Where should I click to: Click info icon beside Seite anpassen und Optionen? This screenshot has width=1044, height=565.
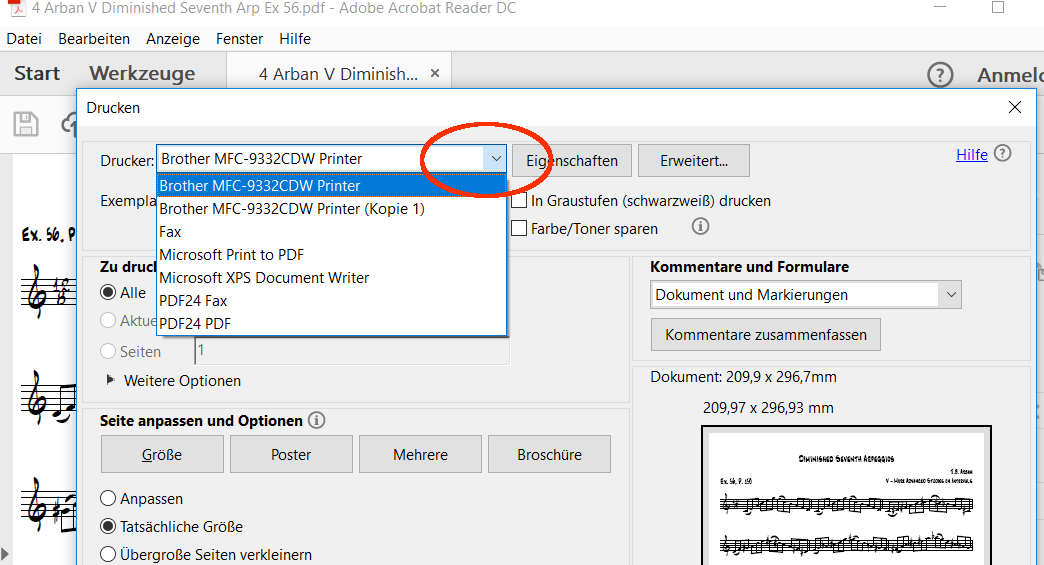317,421
